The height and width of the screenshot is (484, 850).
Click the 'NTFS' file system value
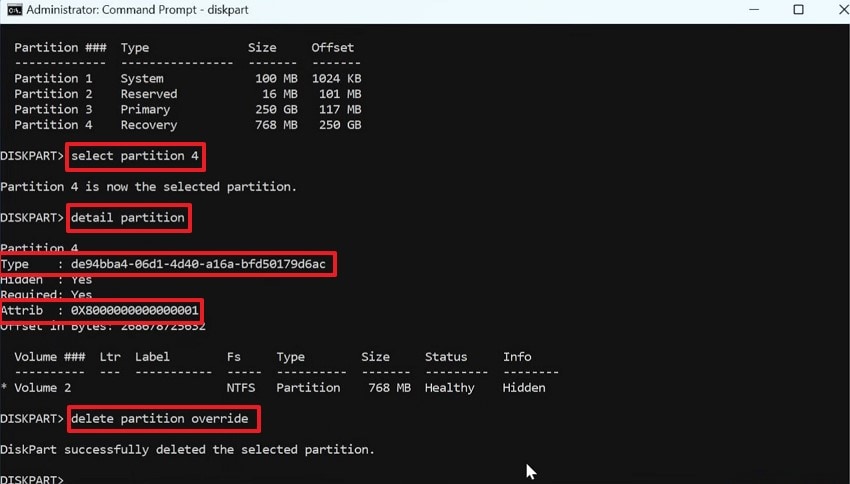(241, 388)
